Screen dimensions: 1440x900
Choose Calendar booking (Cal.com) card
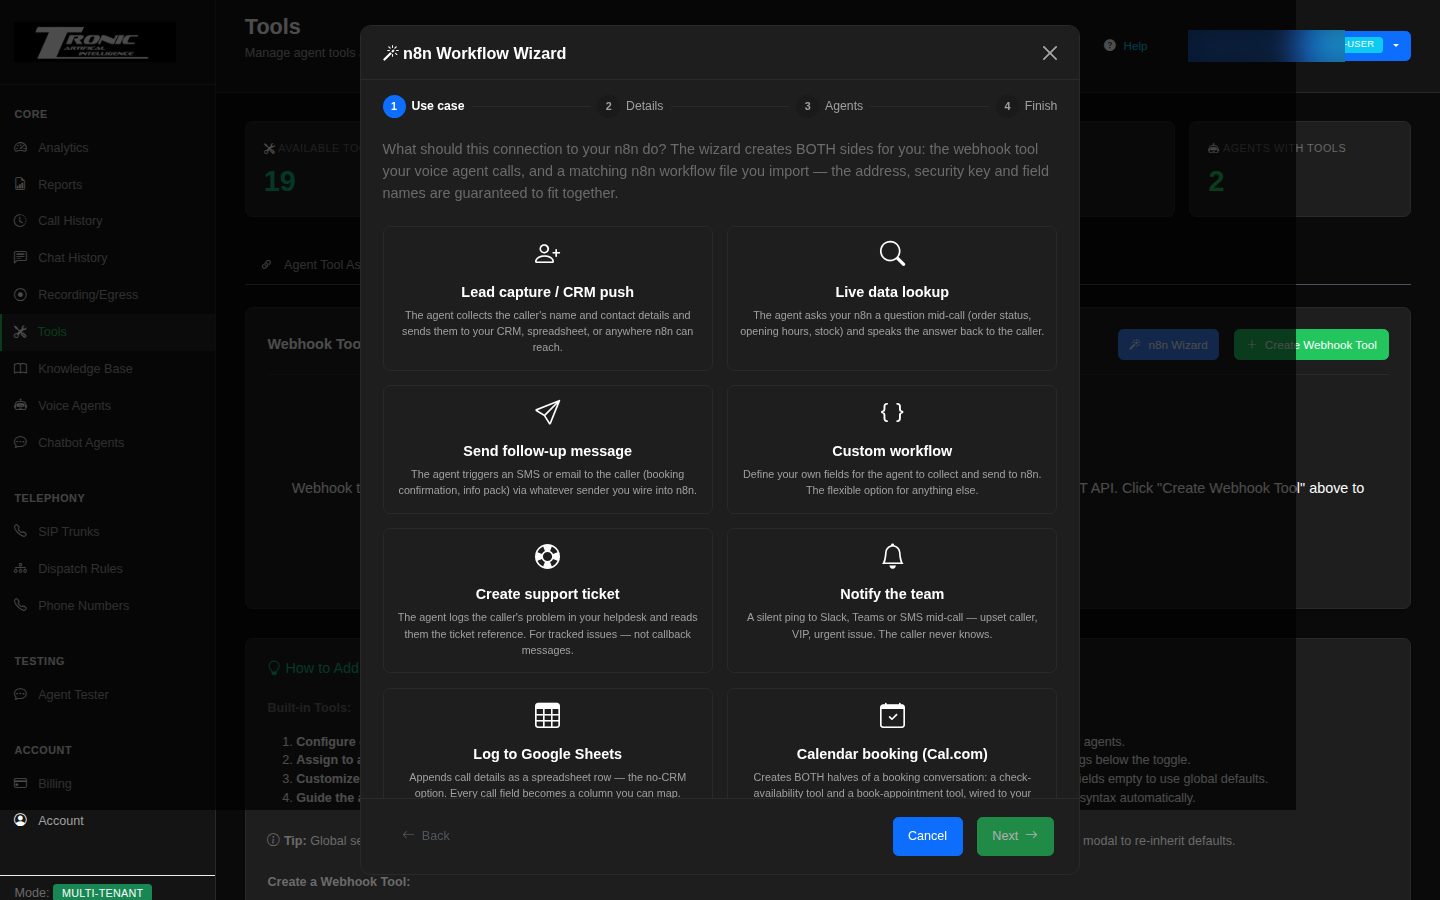click(x=892, y=743)
